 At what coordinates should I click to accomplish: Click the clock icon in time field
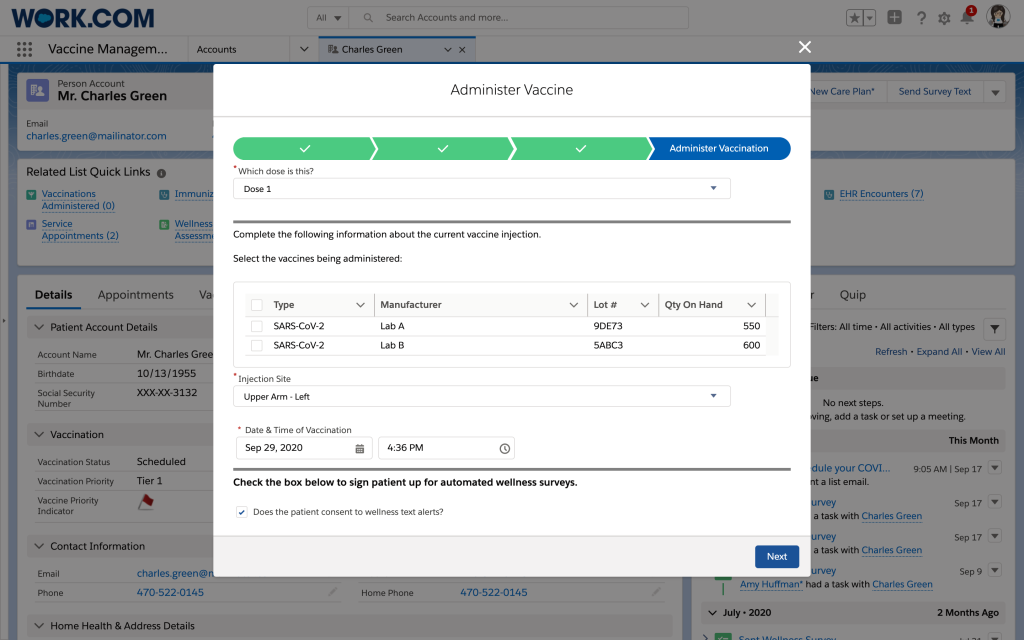(505, 448)
